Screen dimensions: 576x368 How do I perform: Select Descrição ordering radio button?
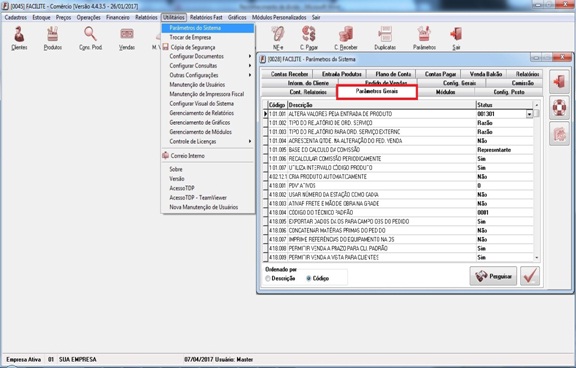pyautogui.click(x=267, y=278)
